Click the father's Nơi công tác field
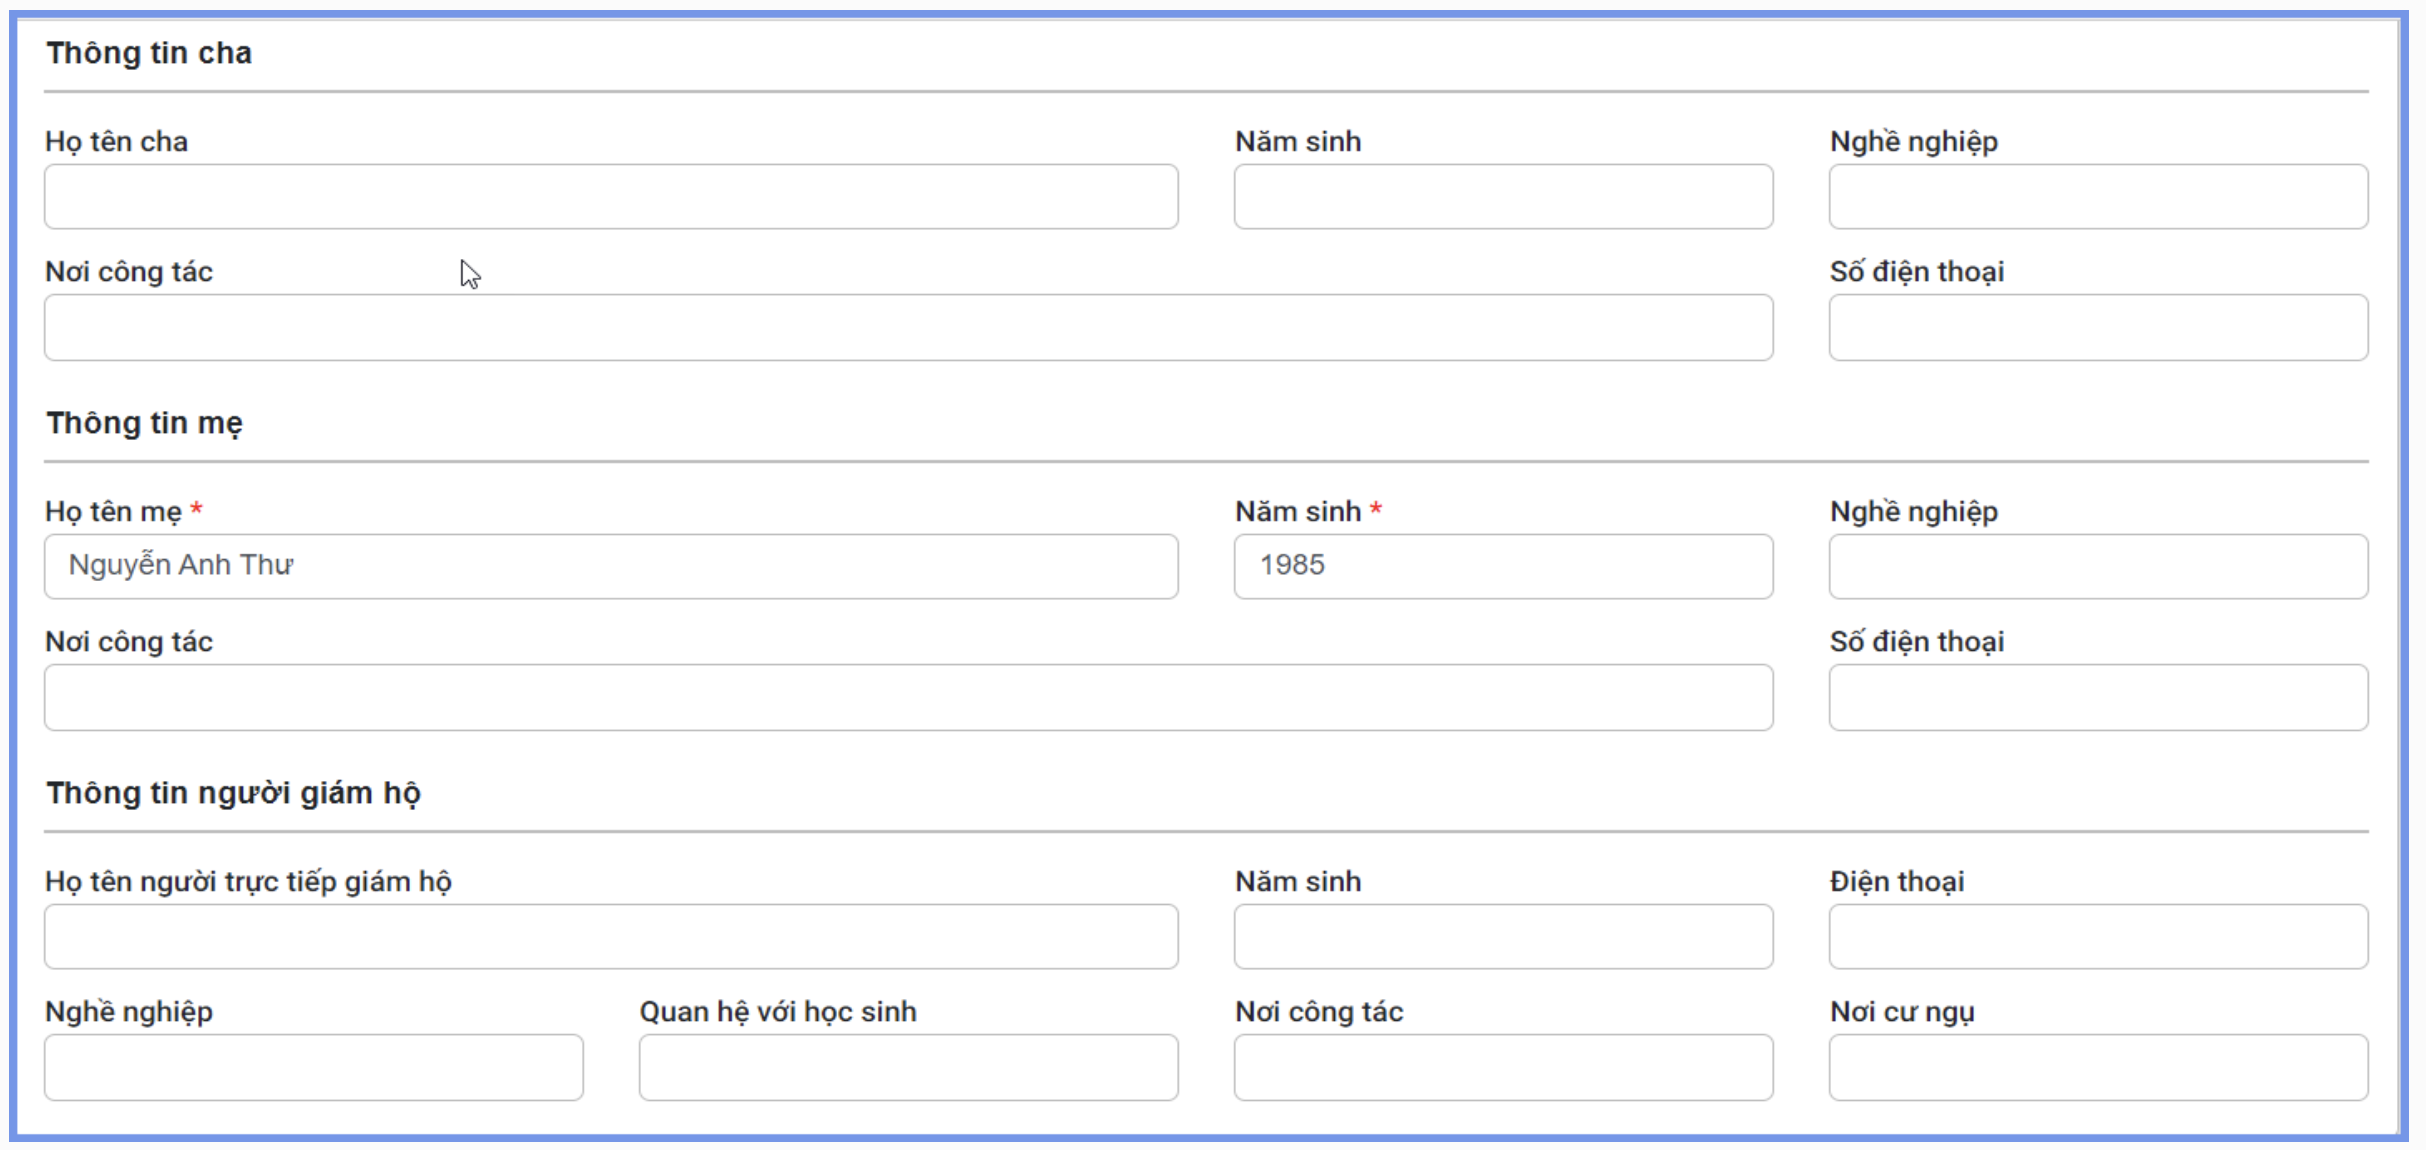Viewport: 2426px width, 1150px height. coord(908,327)
